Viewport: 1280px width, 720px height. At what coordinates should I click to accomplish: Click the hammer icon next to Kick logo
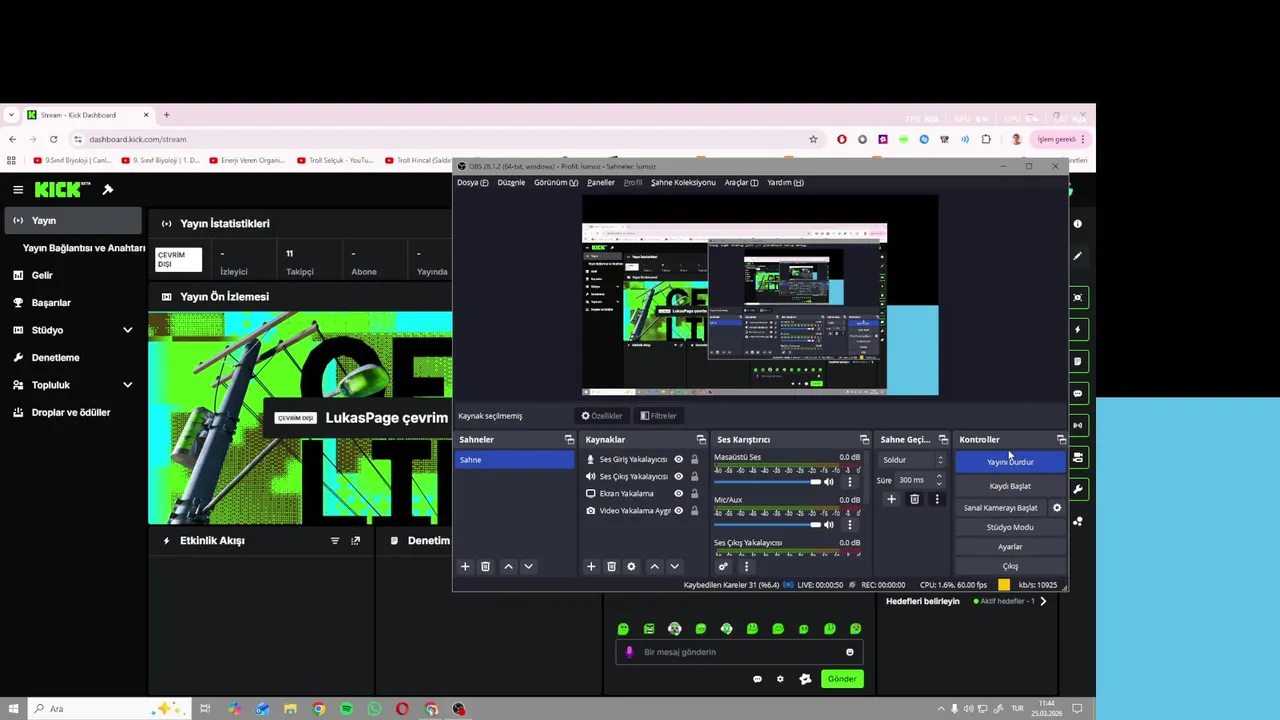[x=108, y=189]
